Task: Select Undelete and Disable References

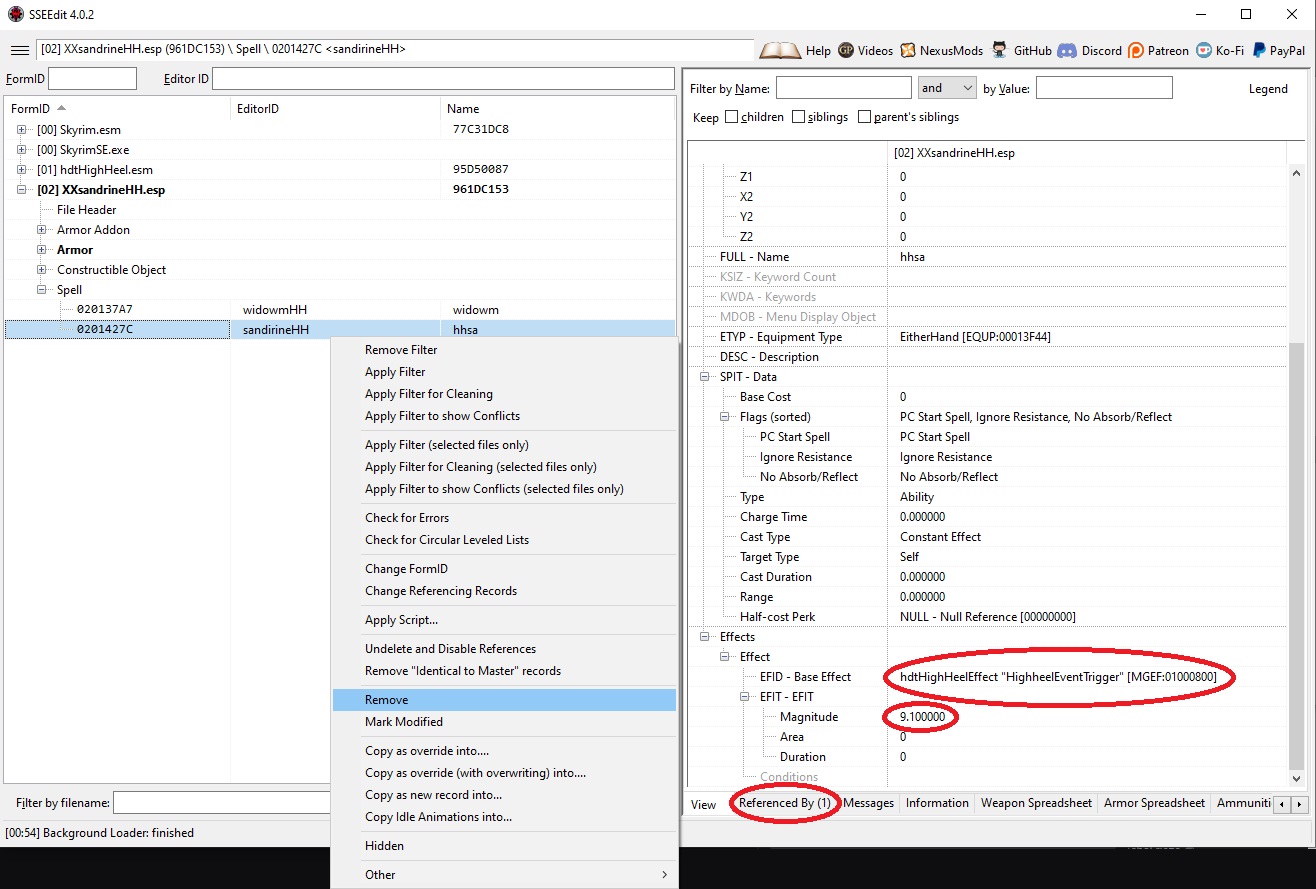Action: tap(504, 649)
